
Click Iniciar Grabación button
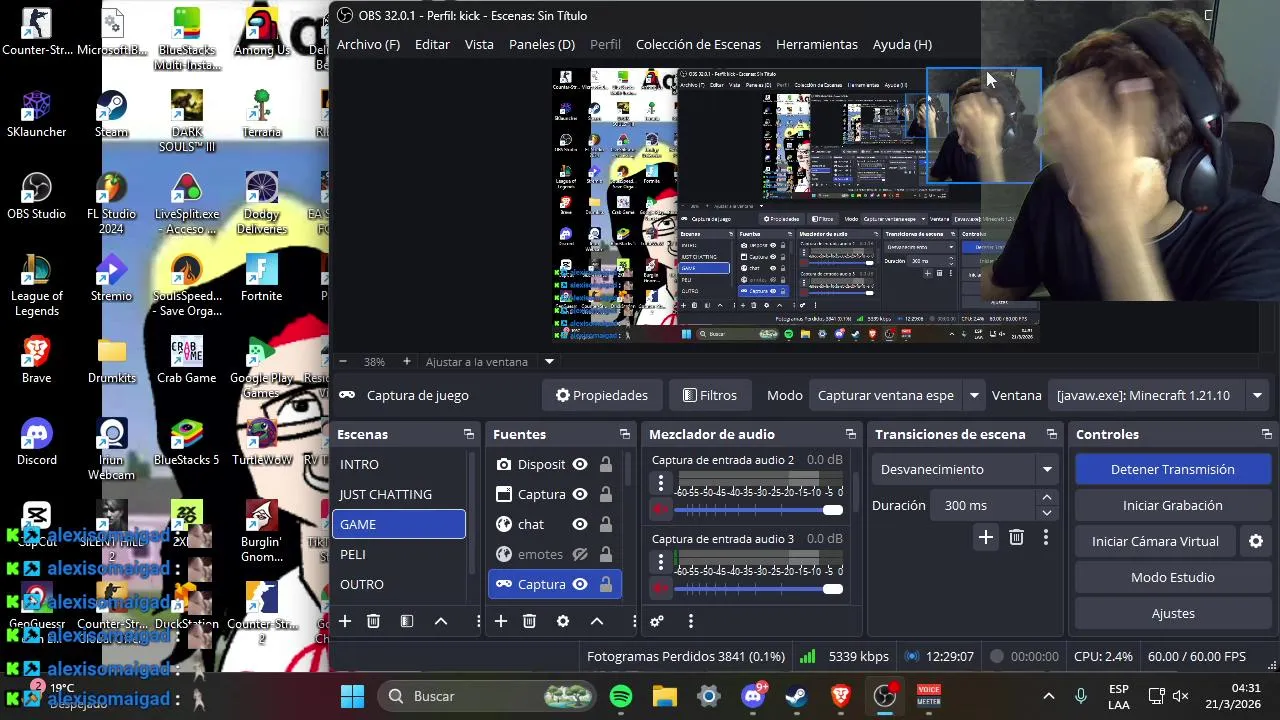[x=1172, y=505]
